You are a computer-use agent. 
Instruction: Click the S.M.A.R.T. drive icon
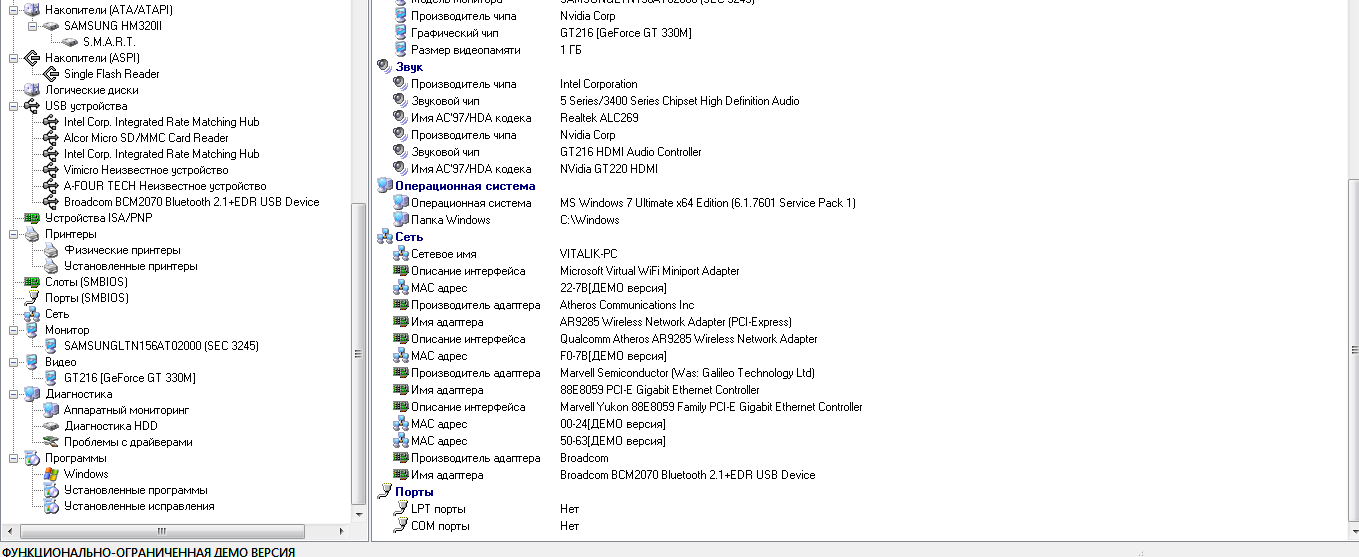click(x=70, y=42)
